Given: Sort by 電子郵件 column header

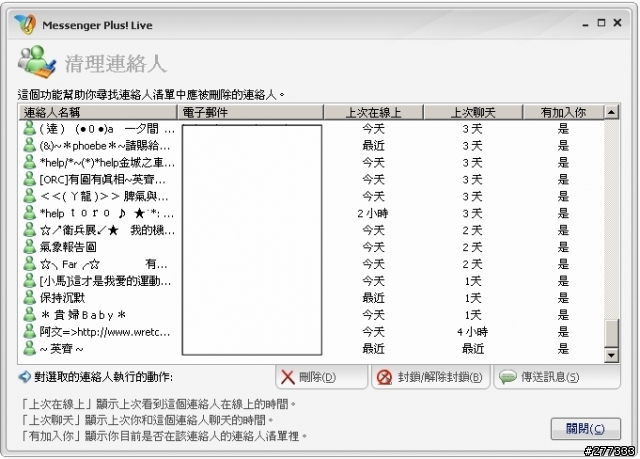Looking at the screenshot, I should 251,112.
